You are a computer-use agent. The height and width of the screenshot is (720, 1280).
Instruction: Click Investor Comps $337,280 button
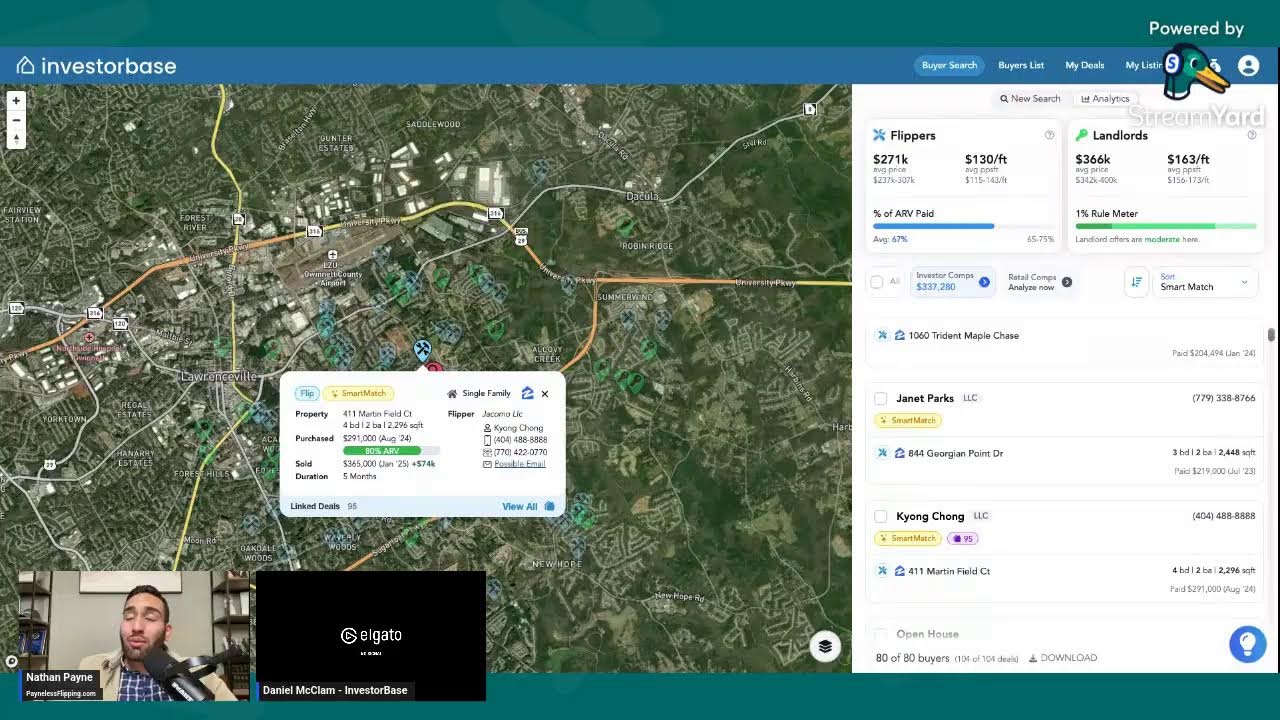(951, 282)
